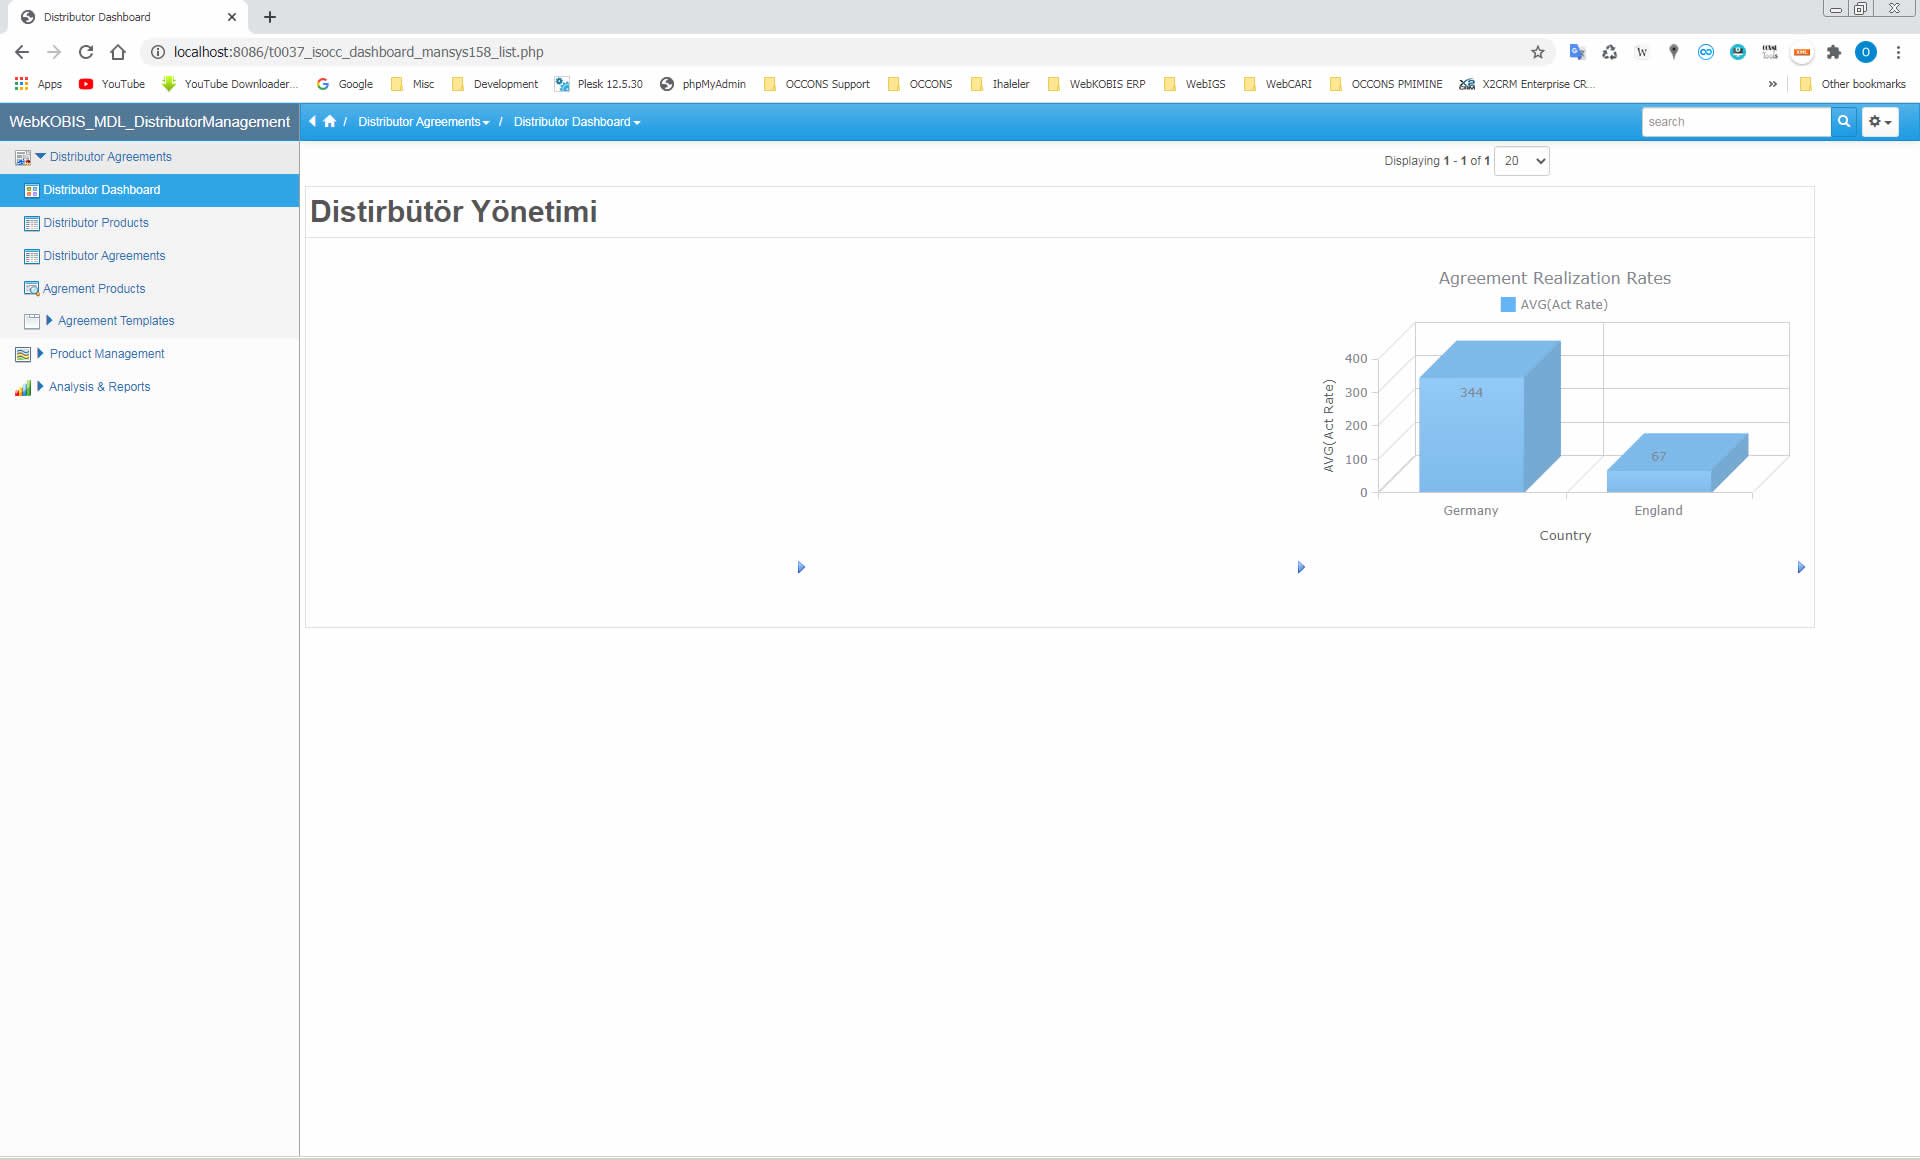This screenshot has width=1920, height=1160.
Task: Open the Google bookmark
Action: click(x=345, y=84)
